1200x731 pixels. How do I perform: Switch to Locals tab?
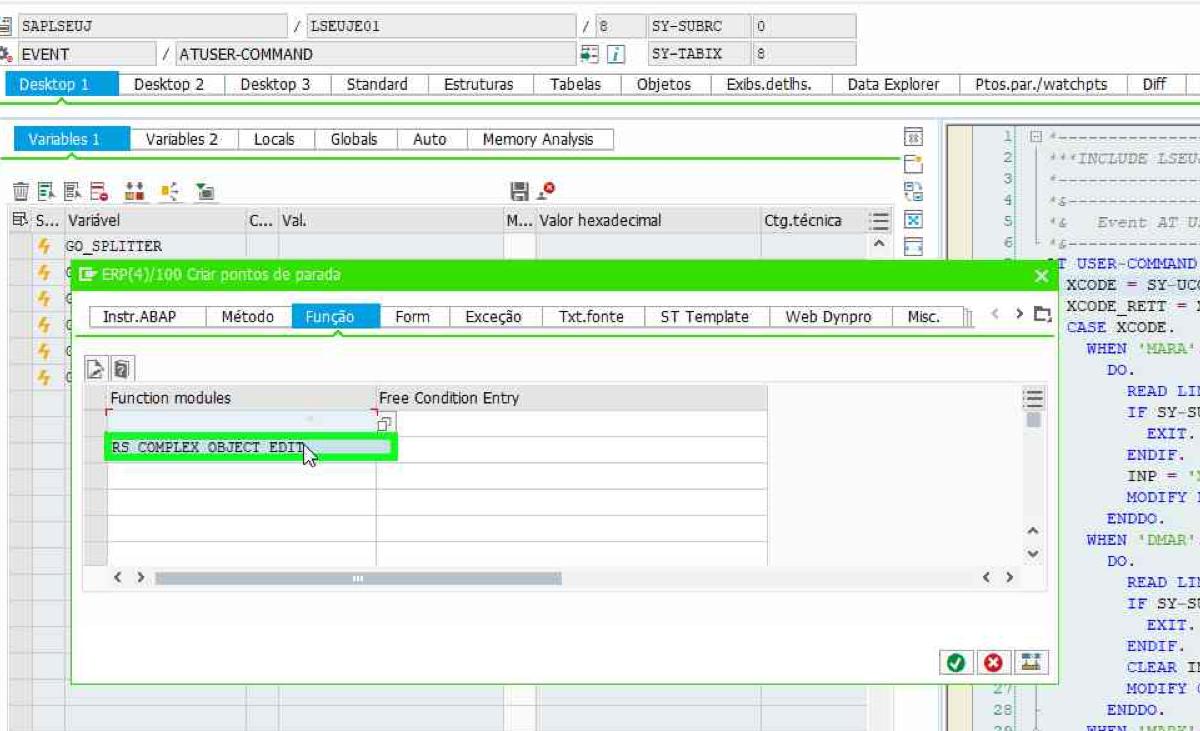pyautogui.click(x=274, y=139)
